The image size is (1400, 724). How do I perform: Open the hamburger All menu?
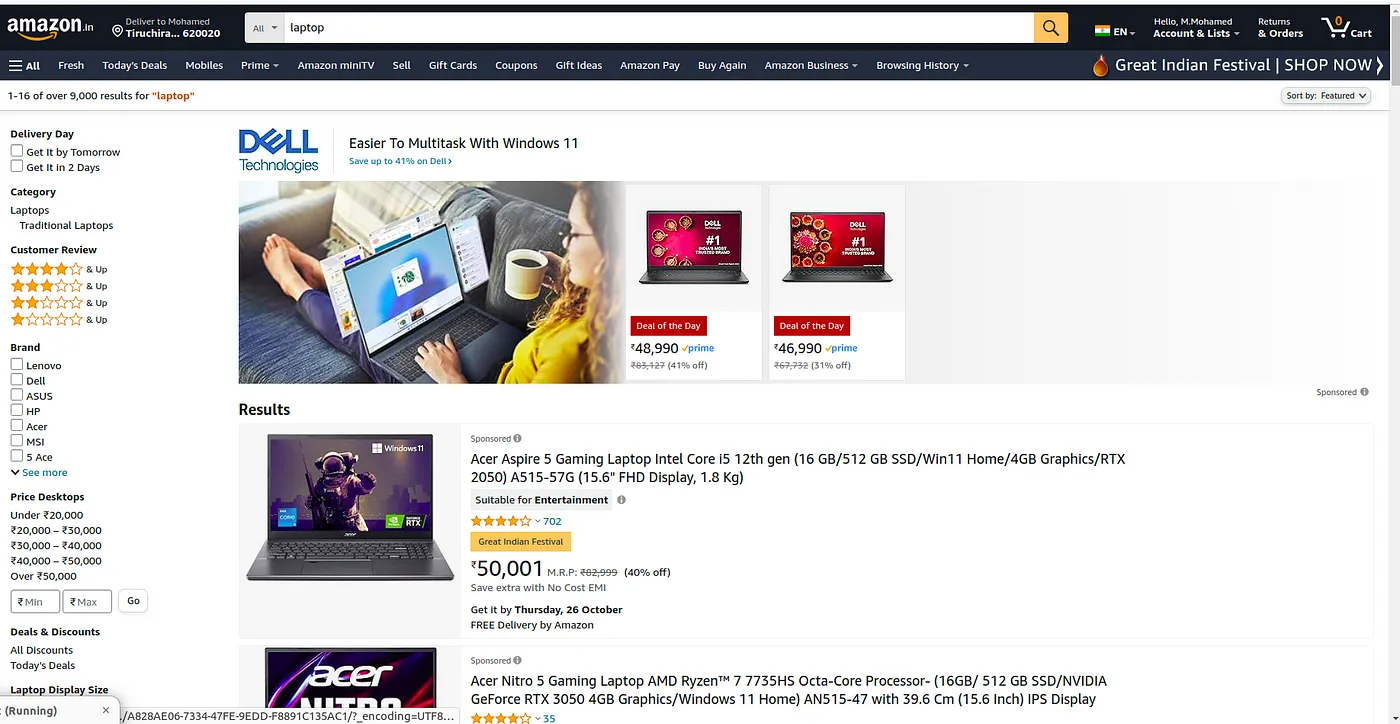(24, 65)
